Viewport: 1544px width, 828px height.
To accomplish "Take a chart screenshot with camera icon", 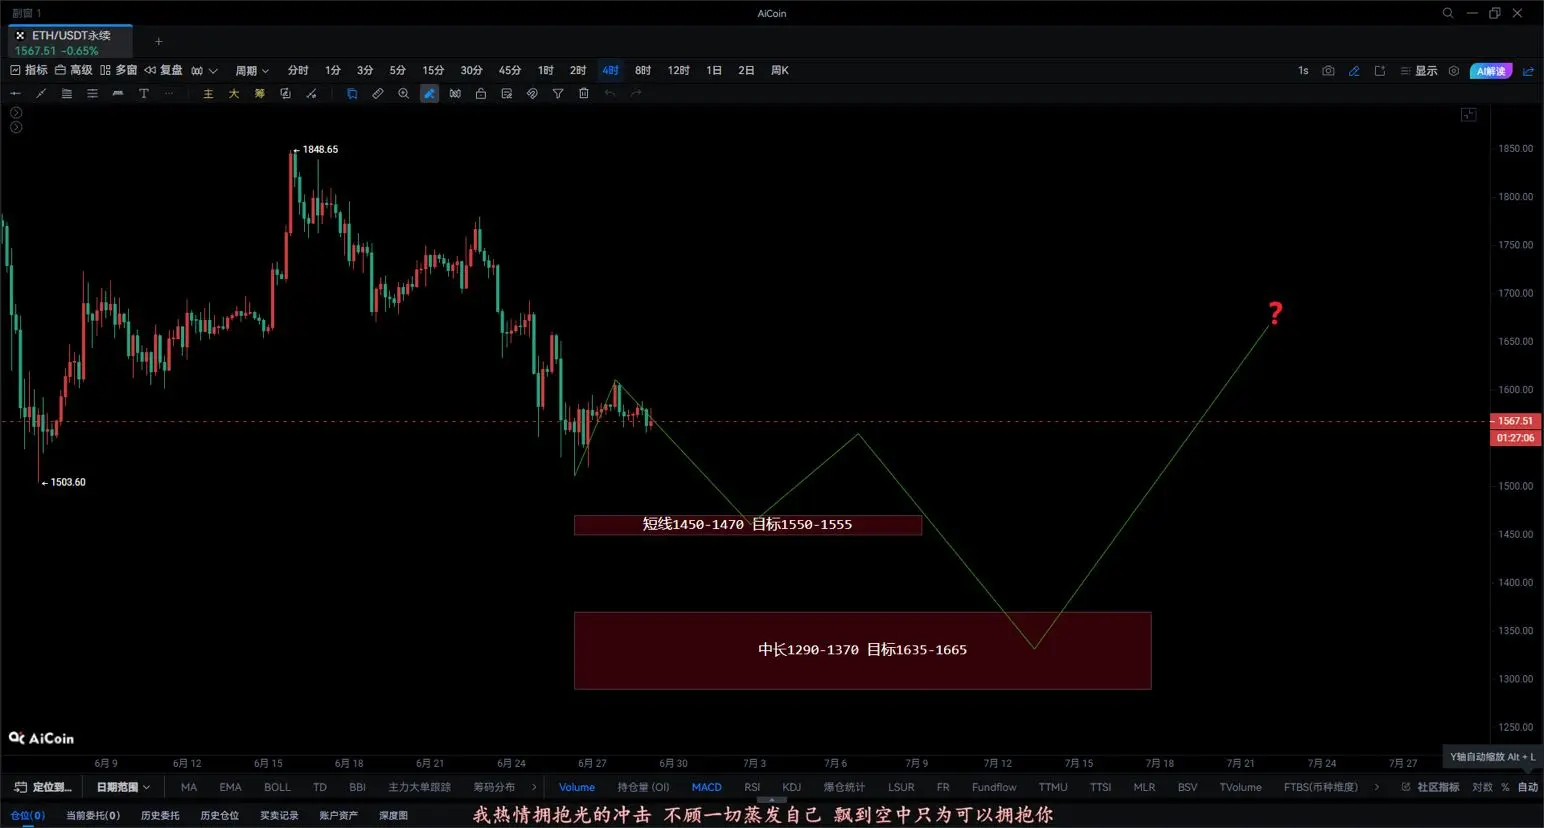I will click(x=1328, y=71).
